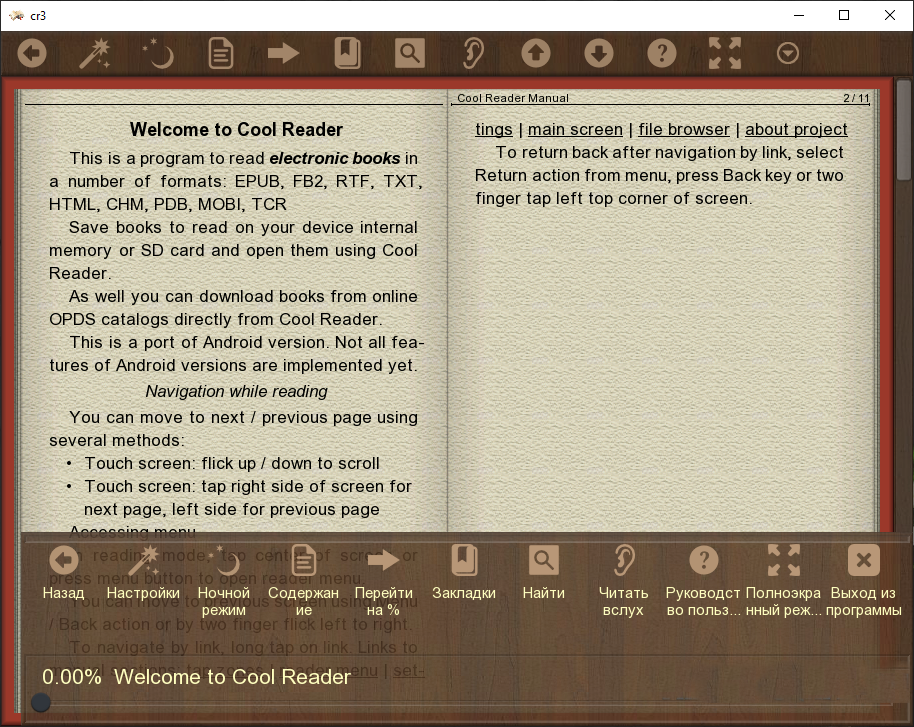Follow the 'tings' link on right page
914x727 pixels.
pyautogui.click(x=494, y=129)
